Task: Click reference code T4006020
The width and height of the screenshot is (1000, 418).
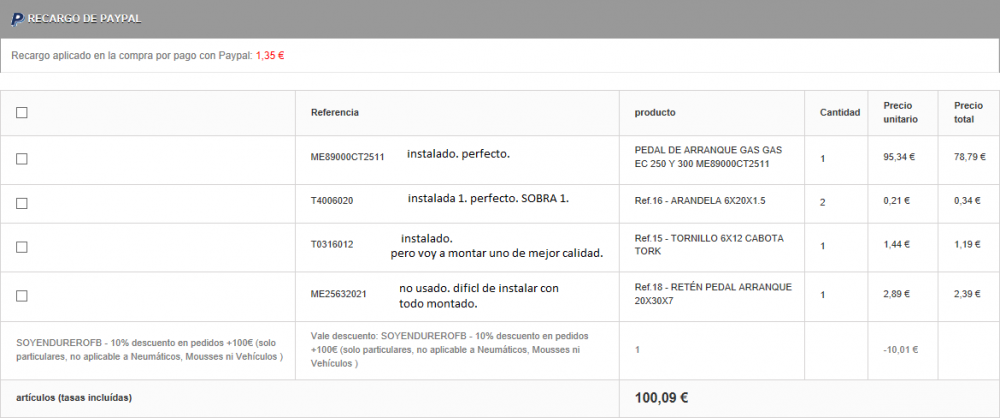Action: 332,201
